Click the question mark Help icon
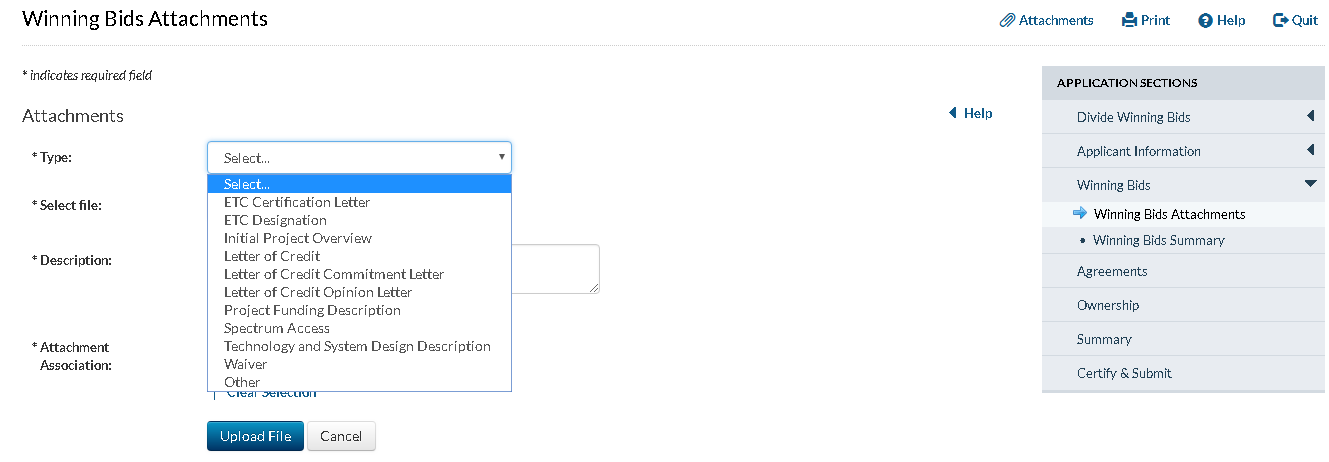1329x462 pixels. click(x=1205, y=20)
